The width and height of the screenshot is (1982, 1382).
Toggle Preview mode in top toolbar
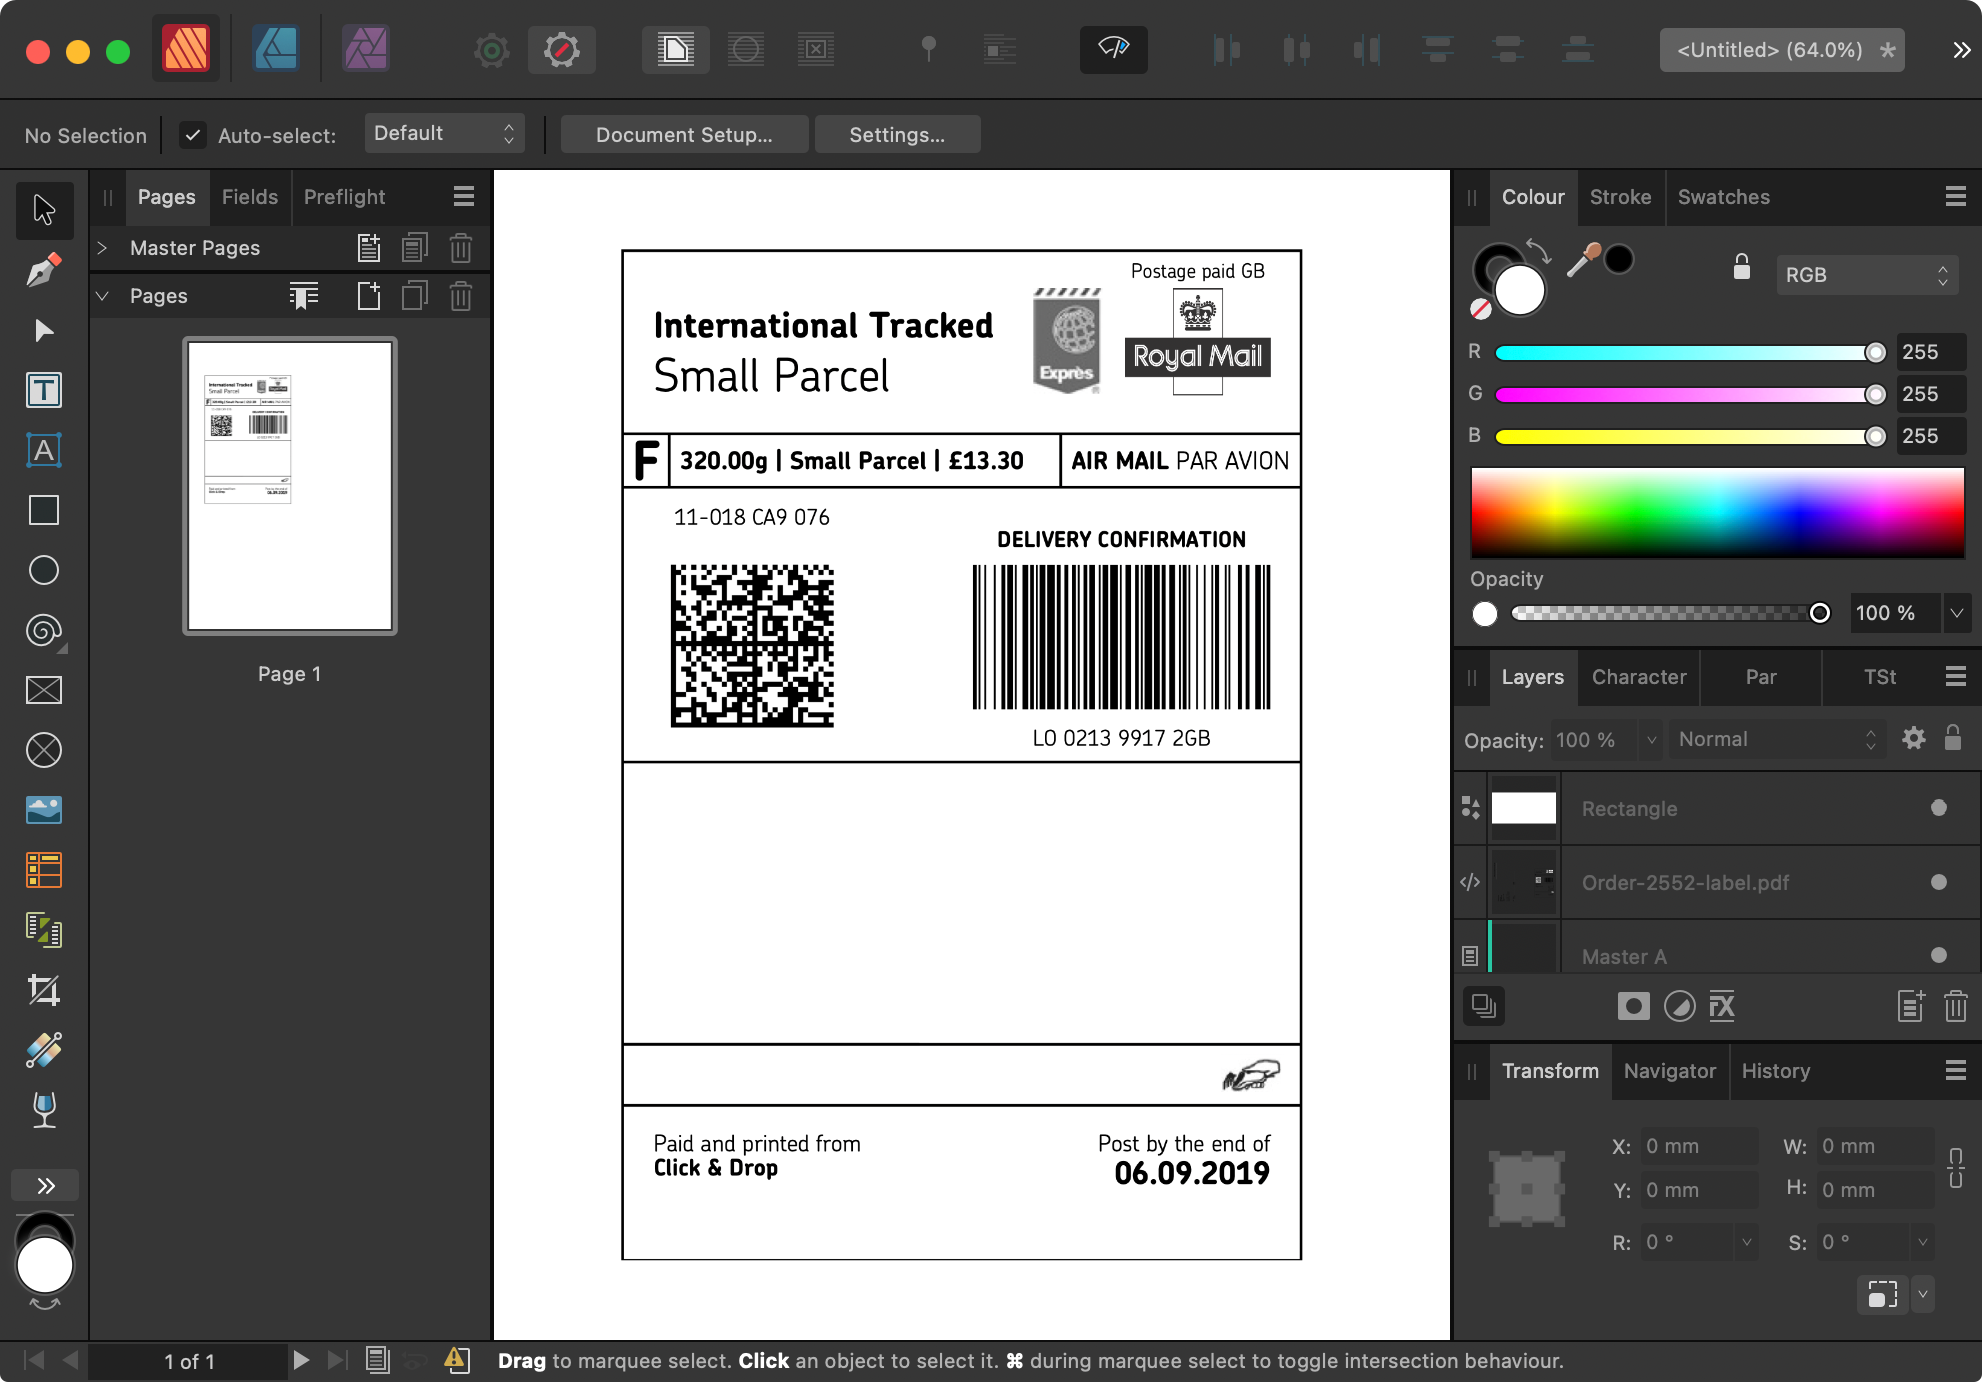pos(1113,48)
